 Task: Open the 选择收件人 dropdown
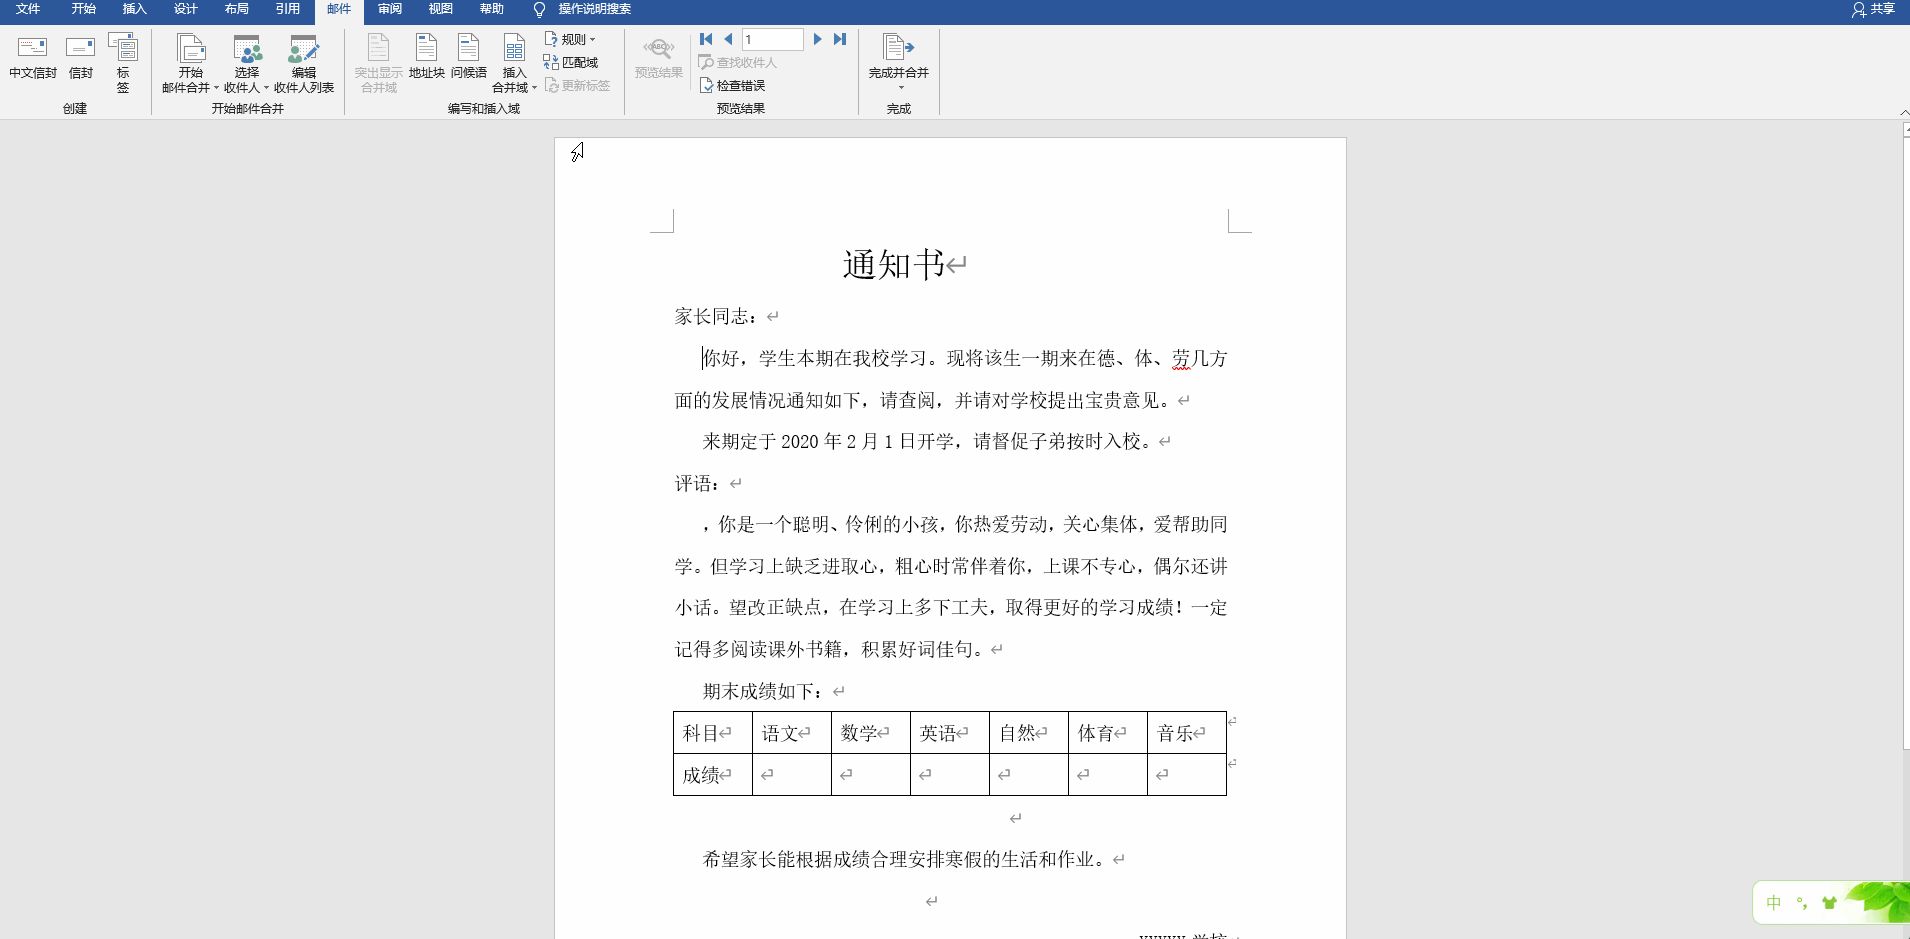(246, 63)
